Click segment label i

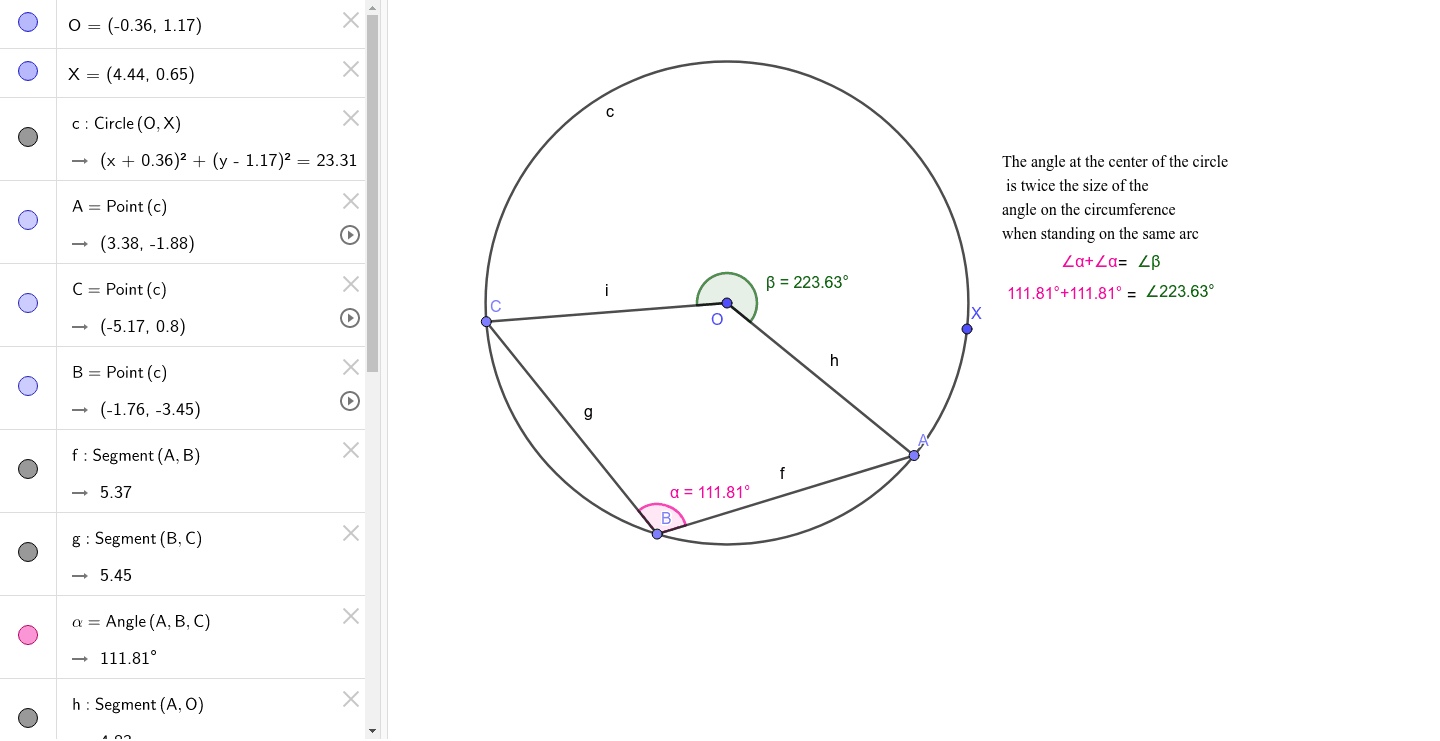point(606,290)
